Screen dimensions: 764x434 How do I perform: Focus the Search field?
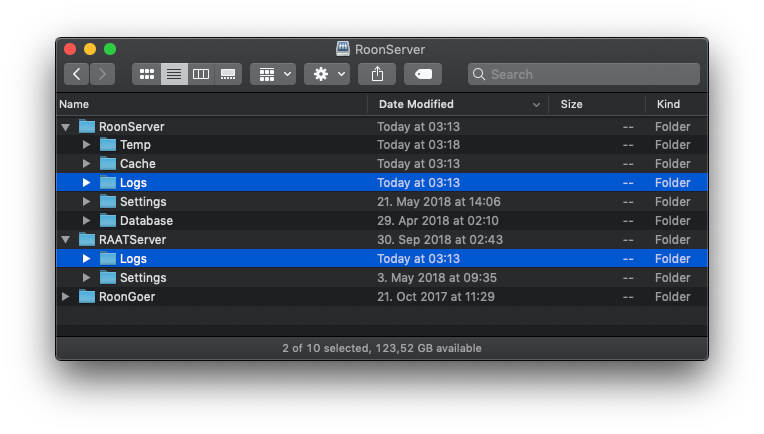(584, 74)
